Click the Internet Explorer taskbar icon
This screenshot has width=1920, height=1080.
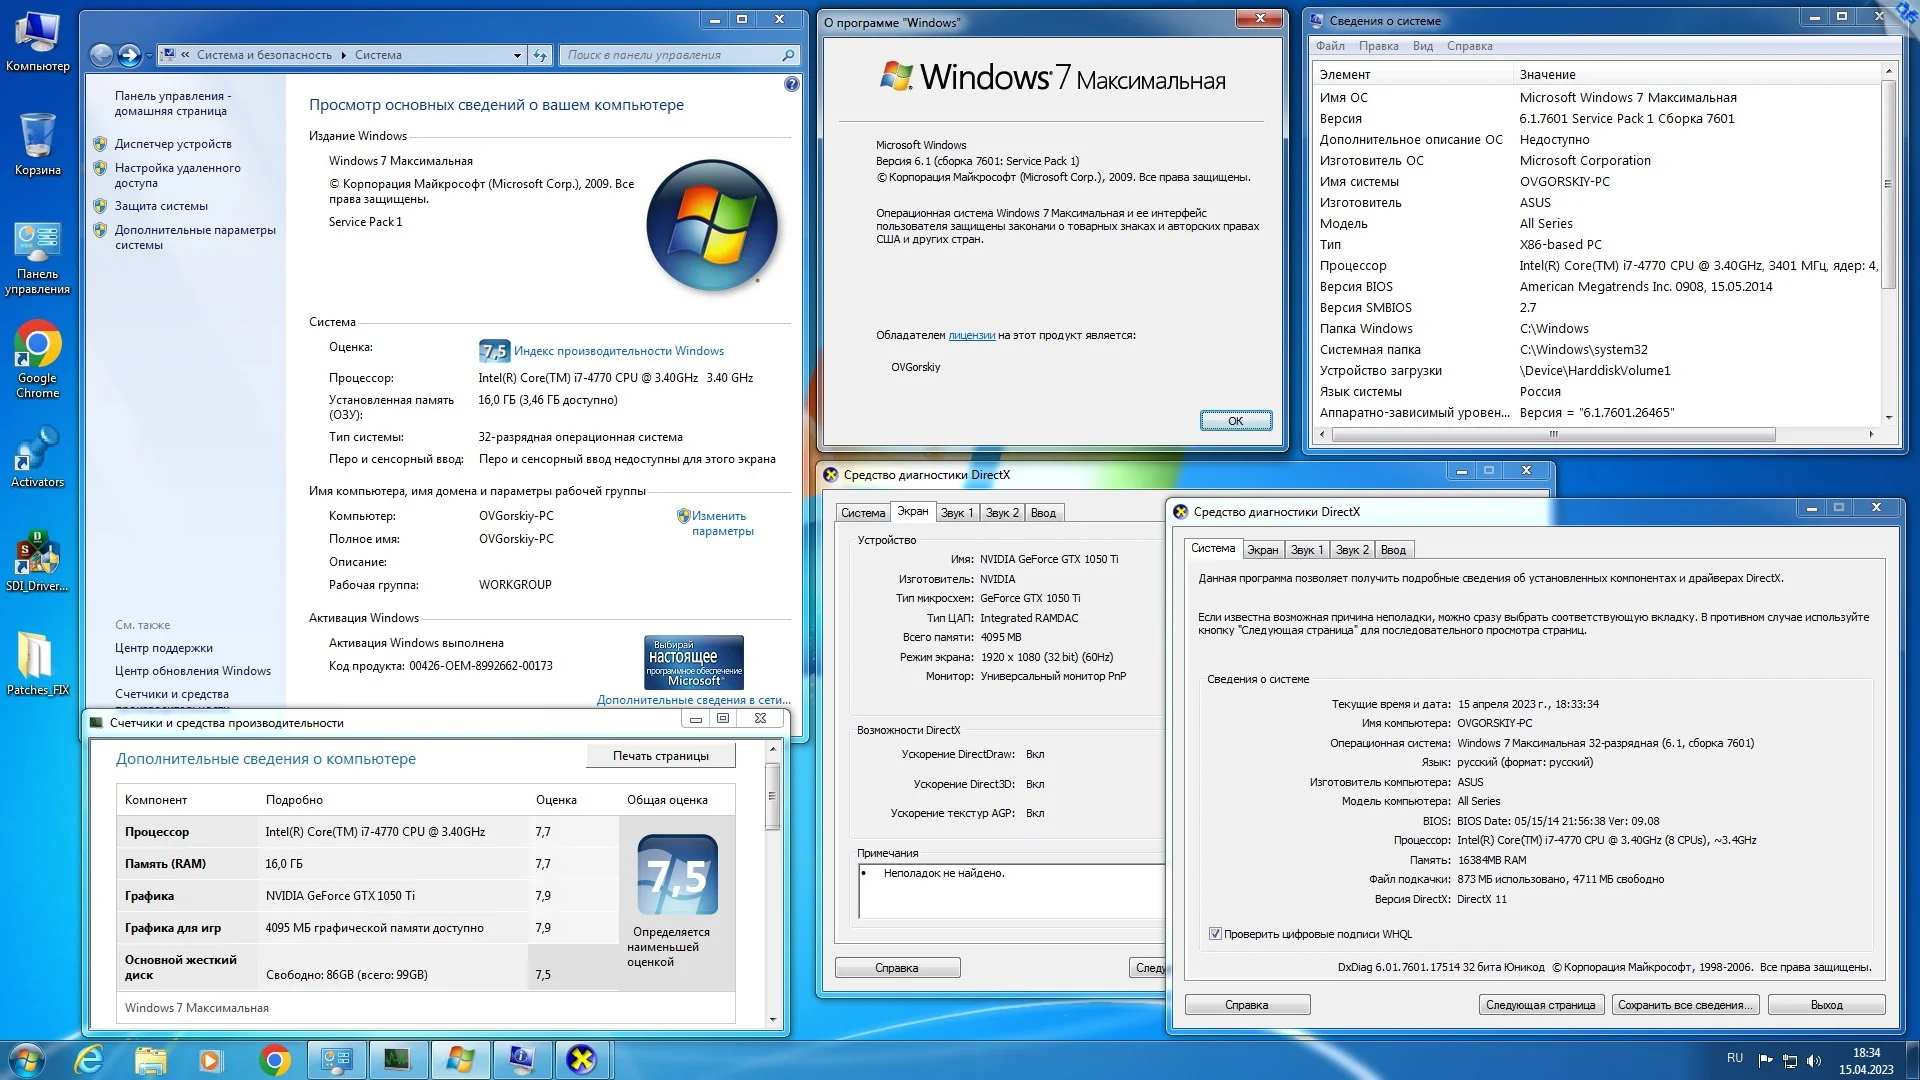pos(90,1059)
